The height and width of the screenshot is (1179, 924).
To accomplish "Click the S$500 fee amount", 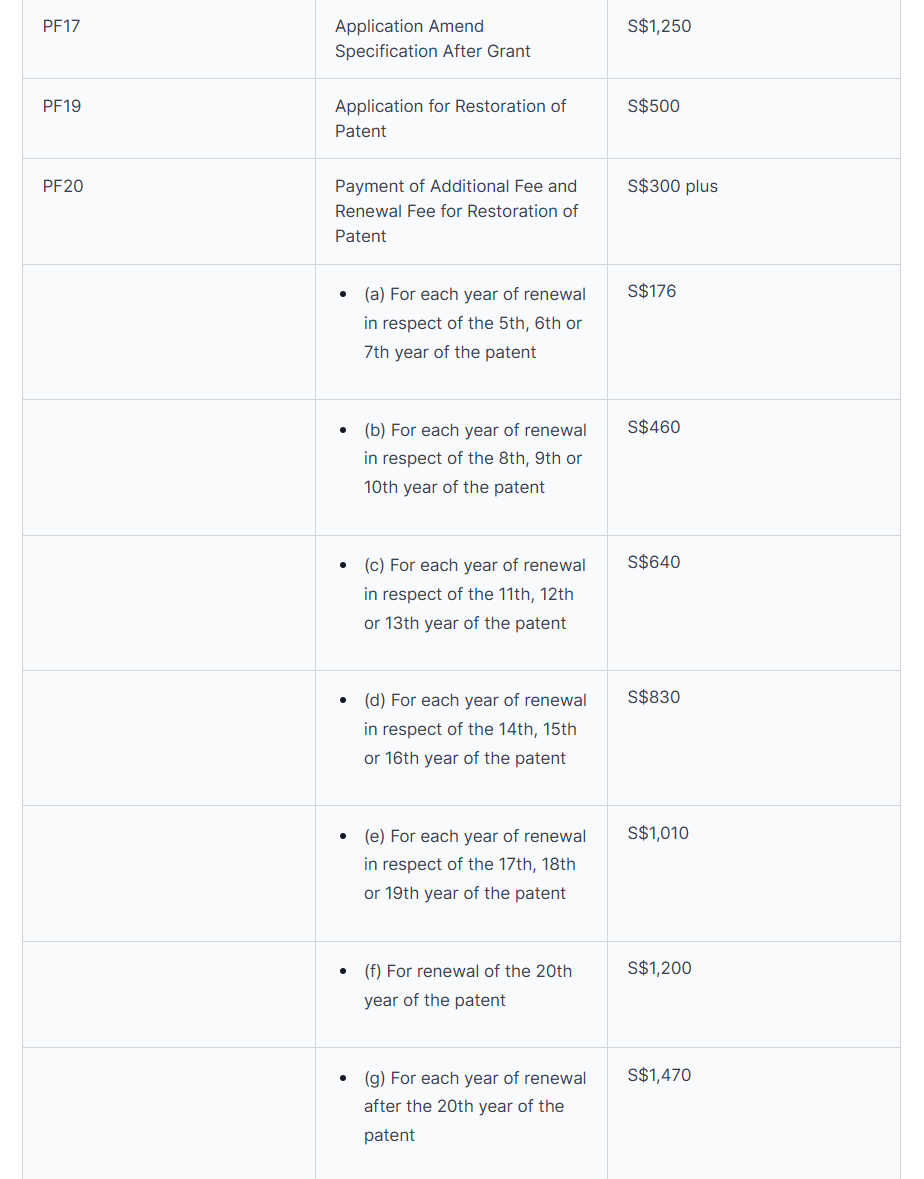I will [x=653, y=106].
